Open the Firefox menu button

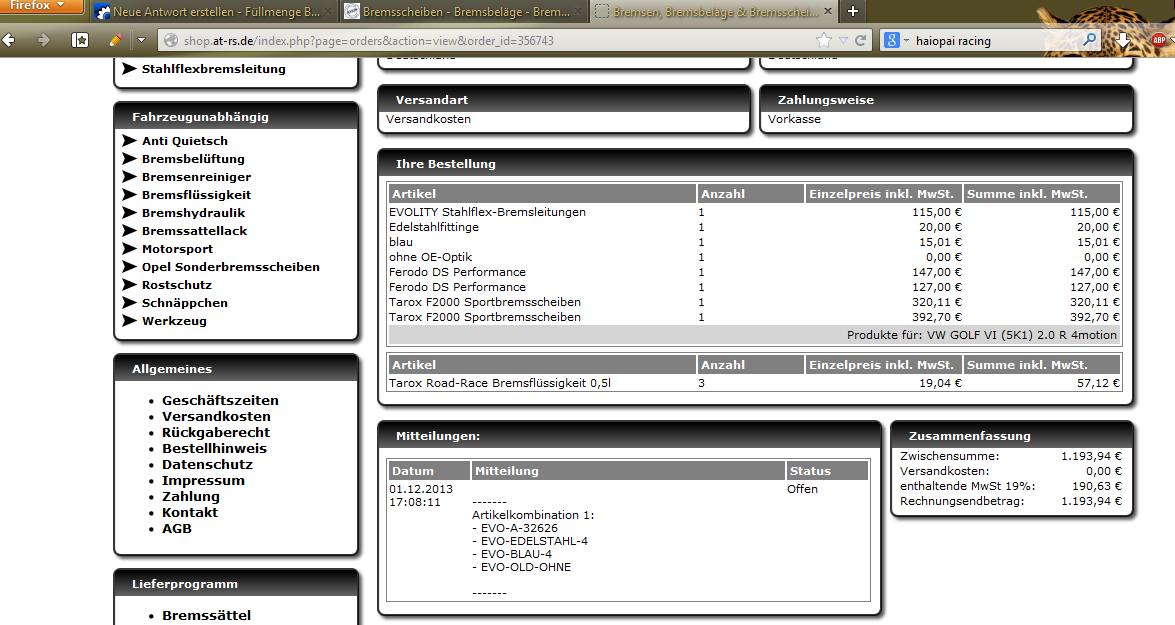(x=41, y=6)
